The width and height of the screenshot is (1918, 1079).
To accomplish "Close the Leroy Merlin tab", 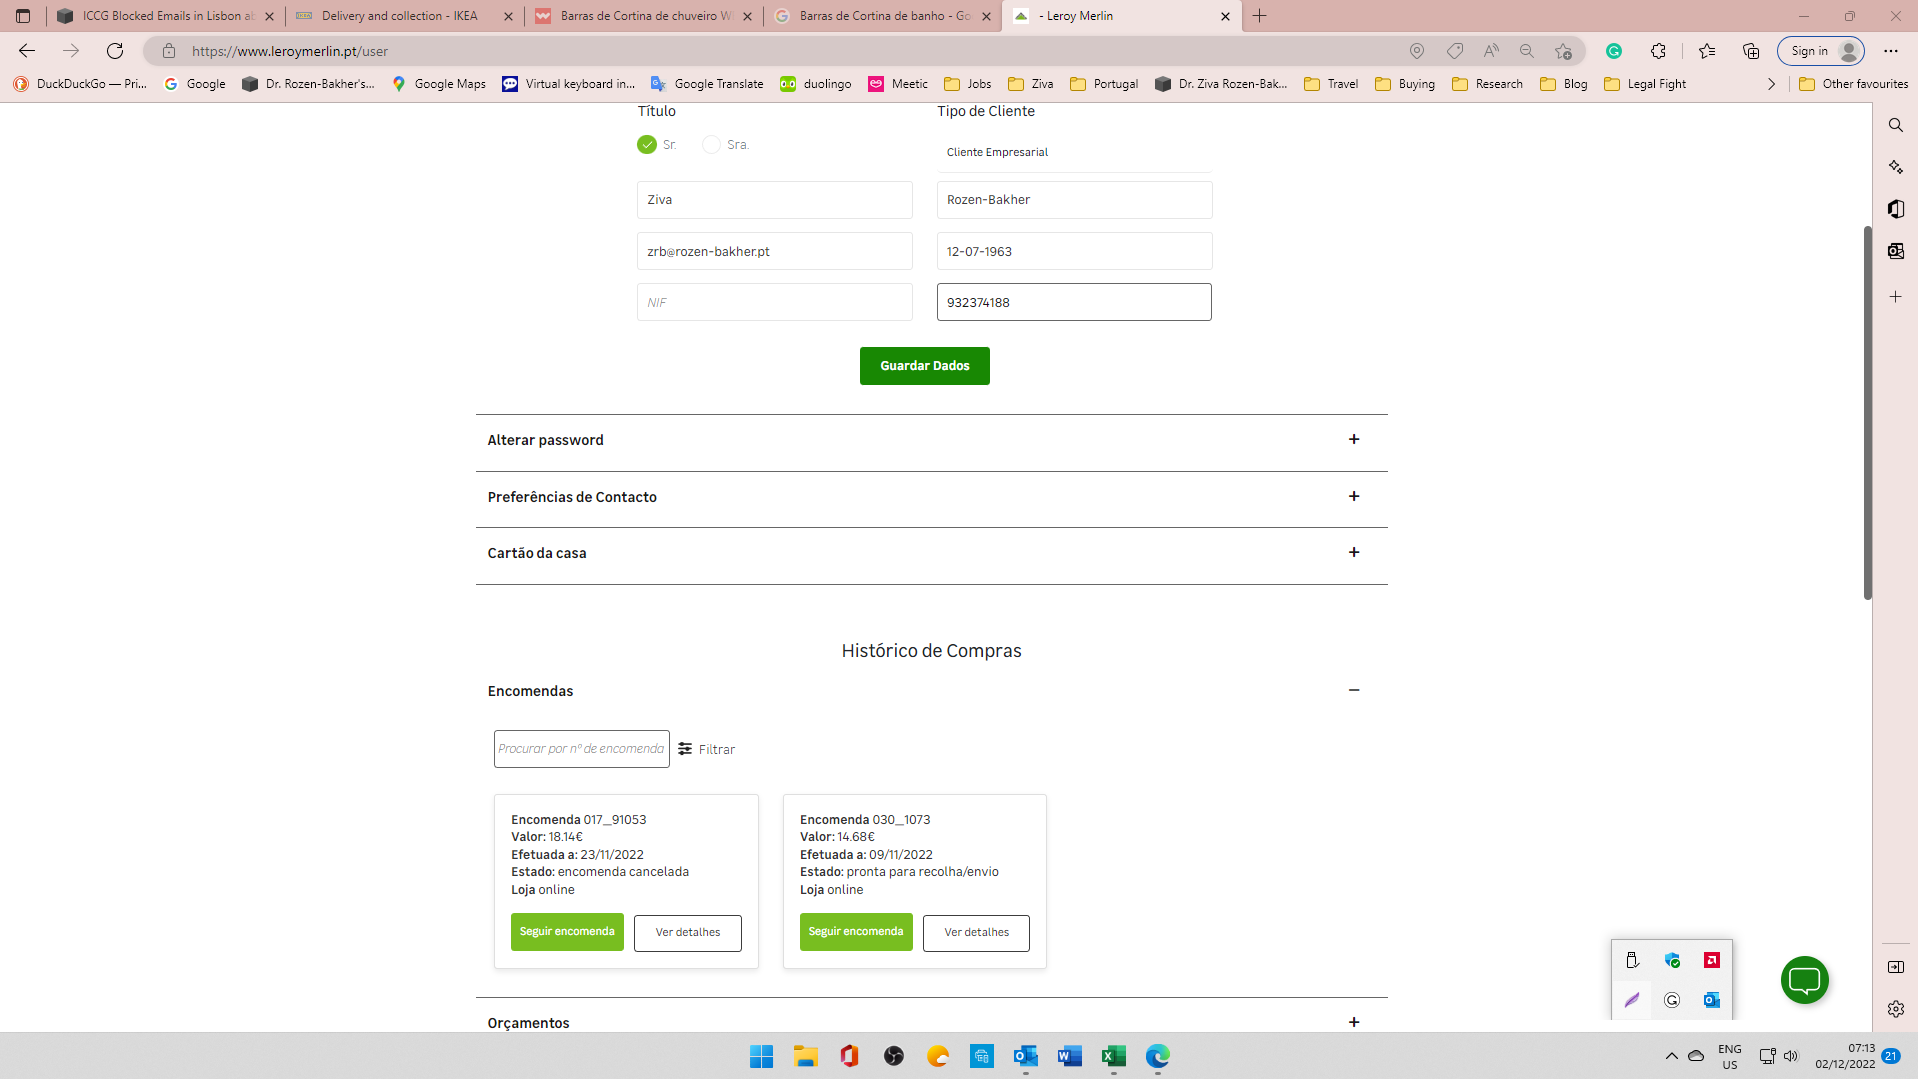I will 1225,16.
